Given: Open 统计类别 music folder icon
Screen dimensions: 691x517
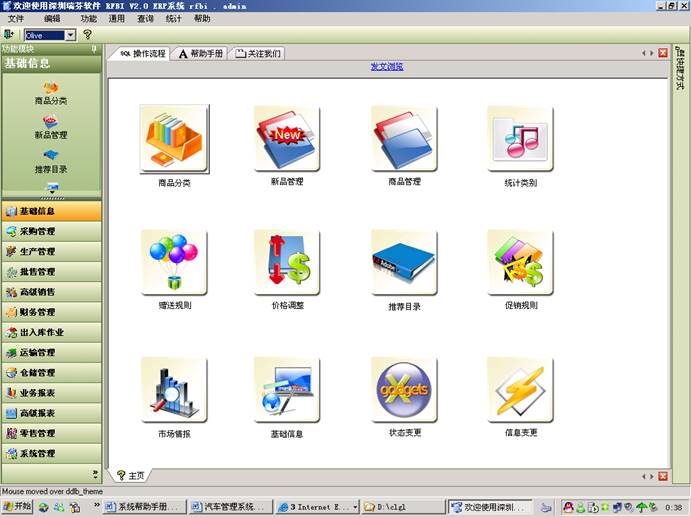Looking at the screenshot, I should coord(520,139).
